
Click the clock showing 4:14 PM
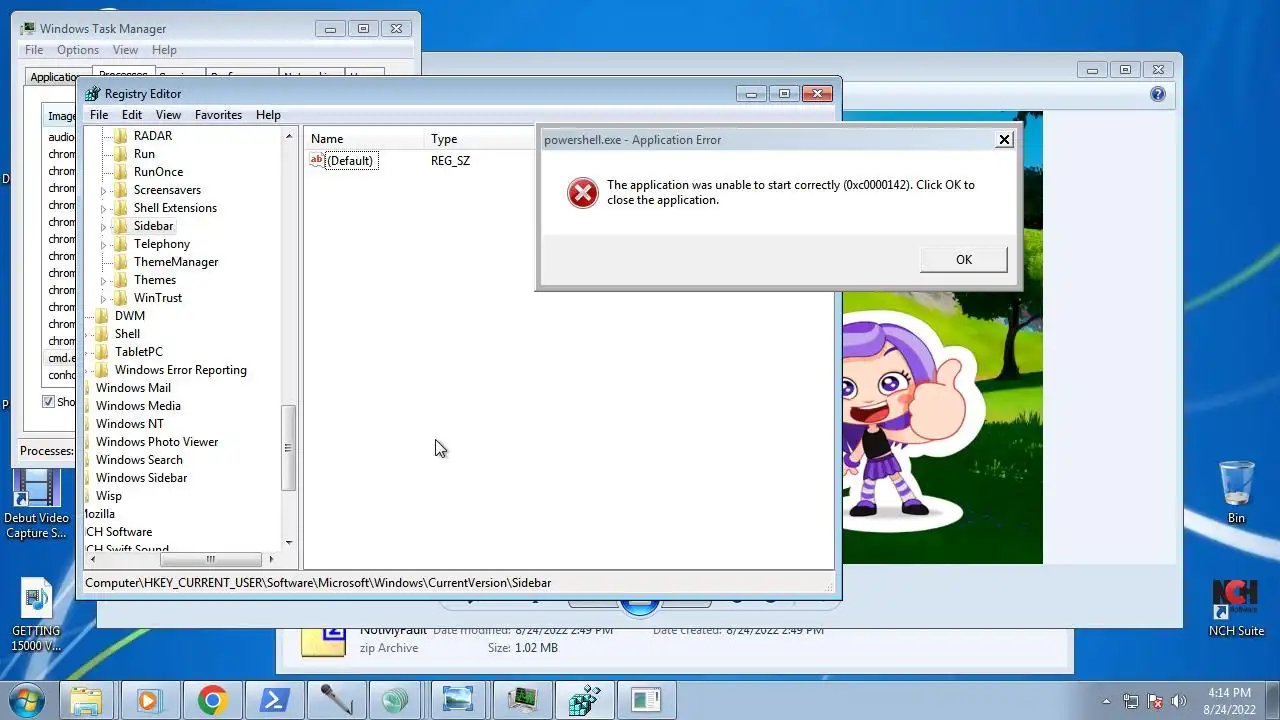1229,693
